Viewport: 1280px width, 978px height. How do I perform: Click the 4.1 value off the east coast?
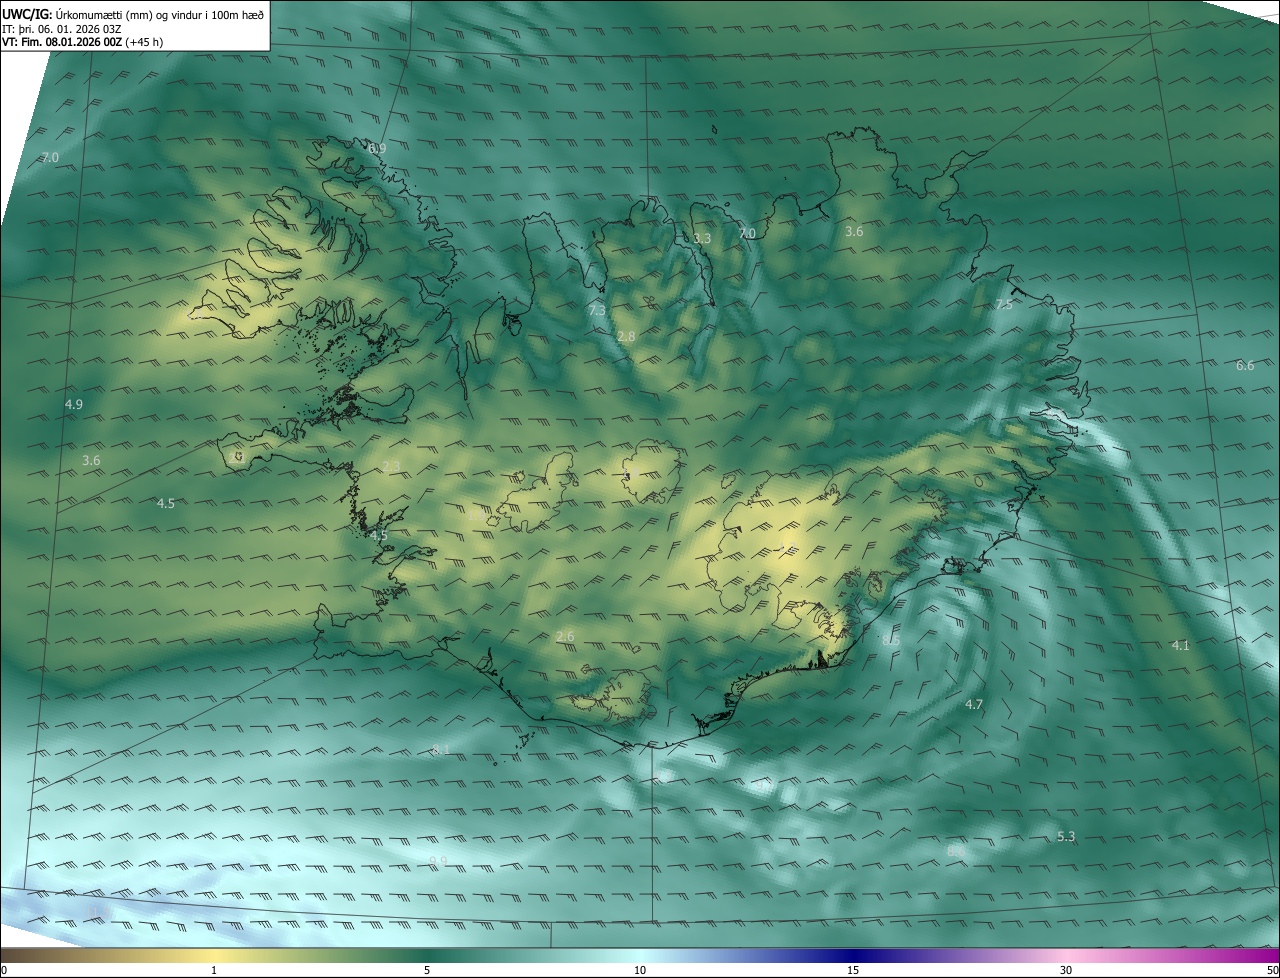[x=1181, y=645]
